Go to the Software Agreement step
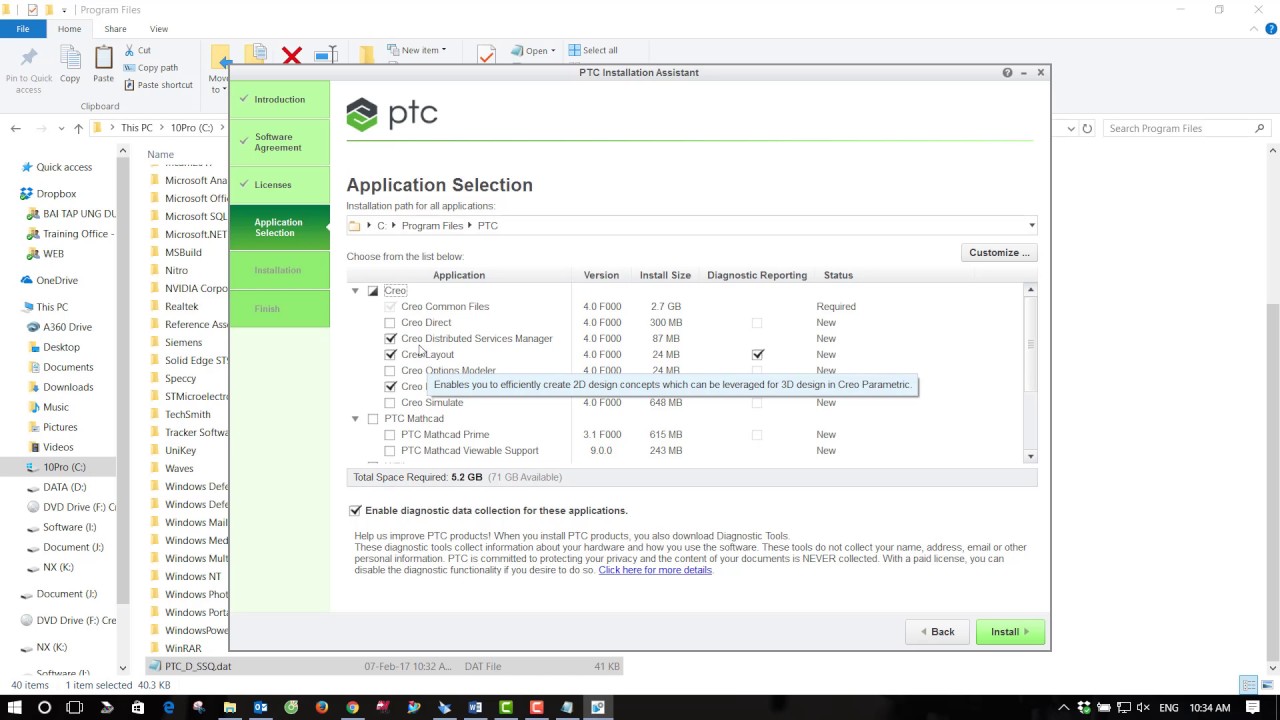 [x=279, y=142]
